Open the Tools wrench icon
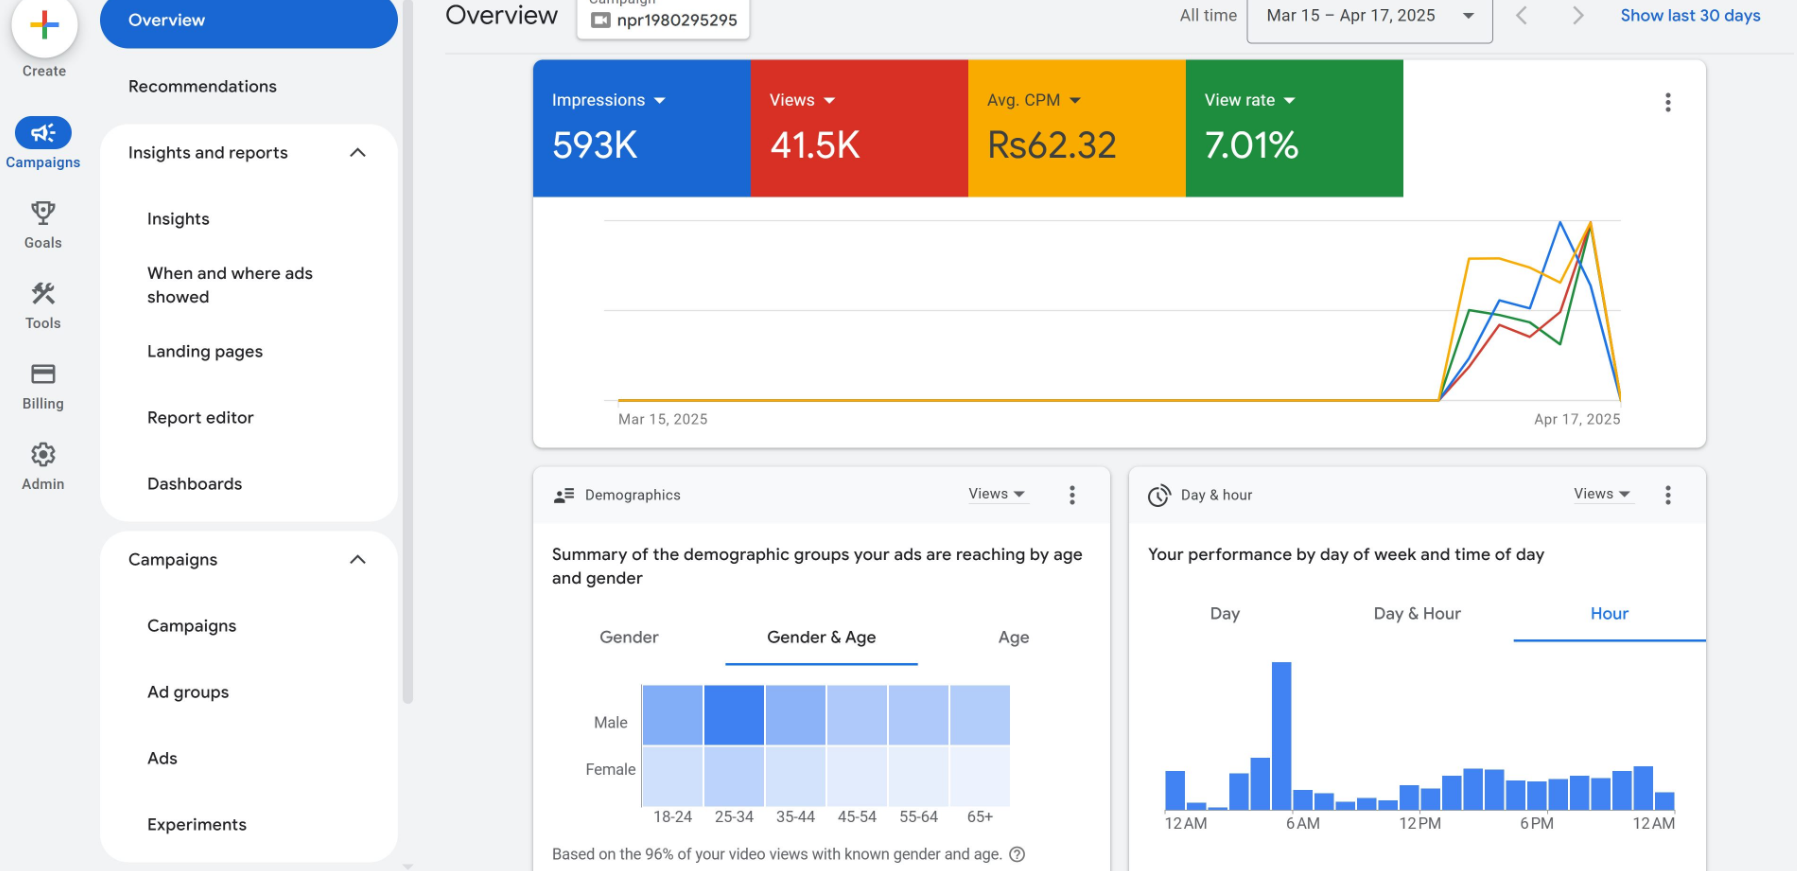Image resolution: width=1797 pixels, height=871 pixels. tap(43, 294)
